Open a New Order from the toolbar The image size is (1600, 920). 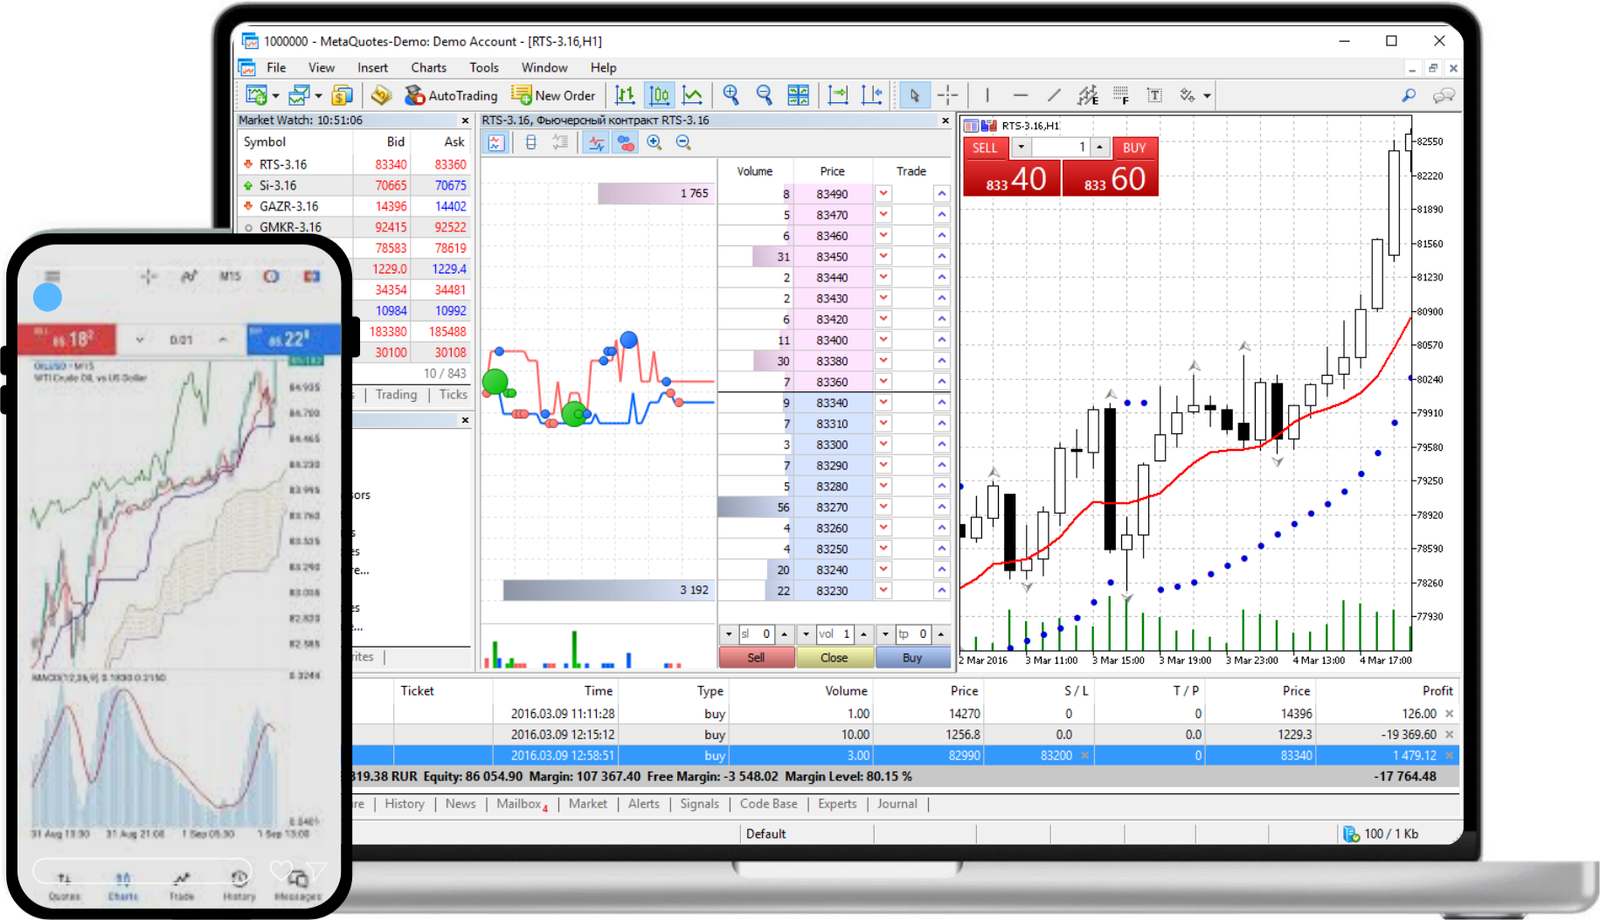click(555, 95)
